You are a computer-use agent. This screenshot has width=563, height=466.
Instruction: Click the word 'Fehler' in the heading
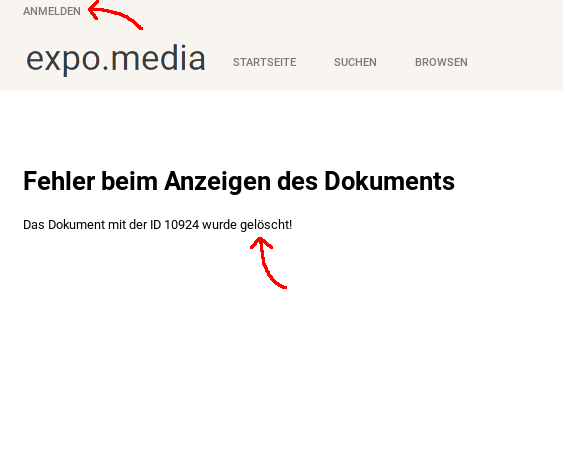point(59,181)
